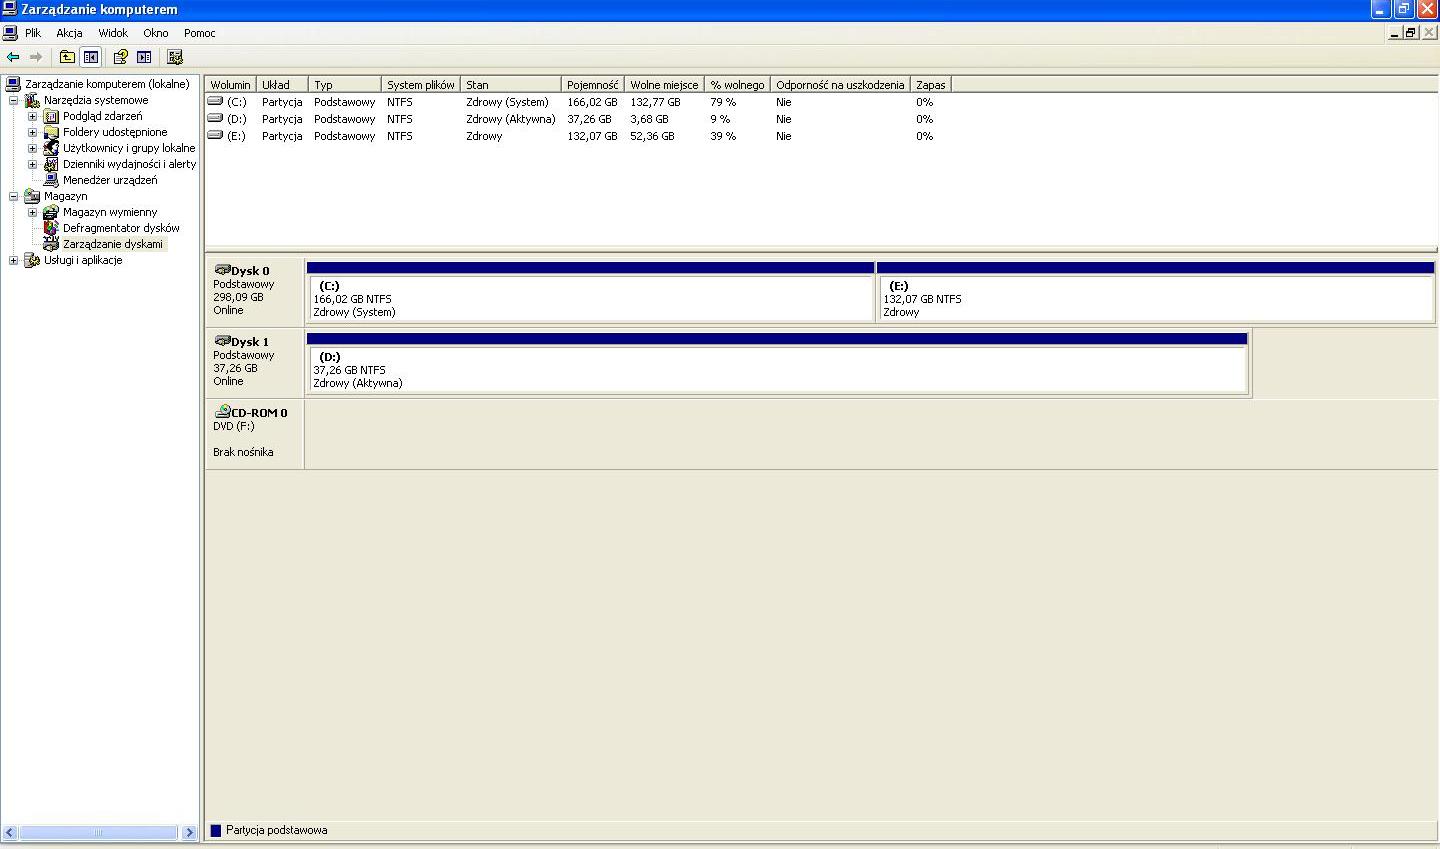The image size is (1440, 849).
Task: Click the navy Partycja podstawowa legend swatch
Action: point(215,830)
